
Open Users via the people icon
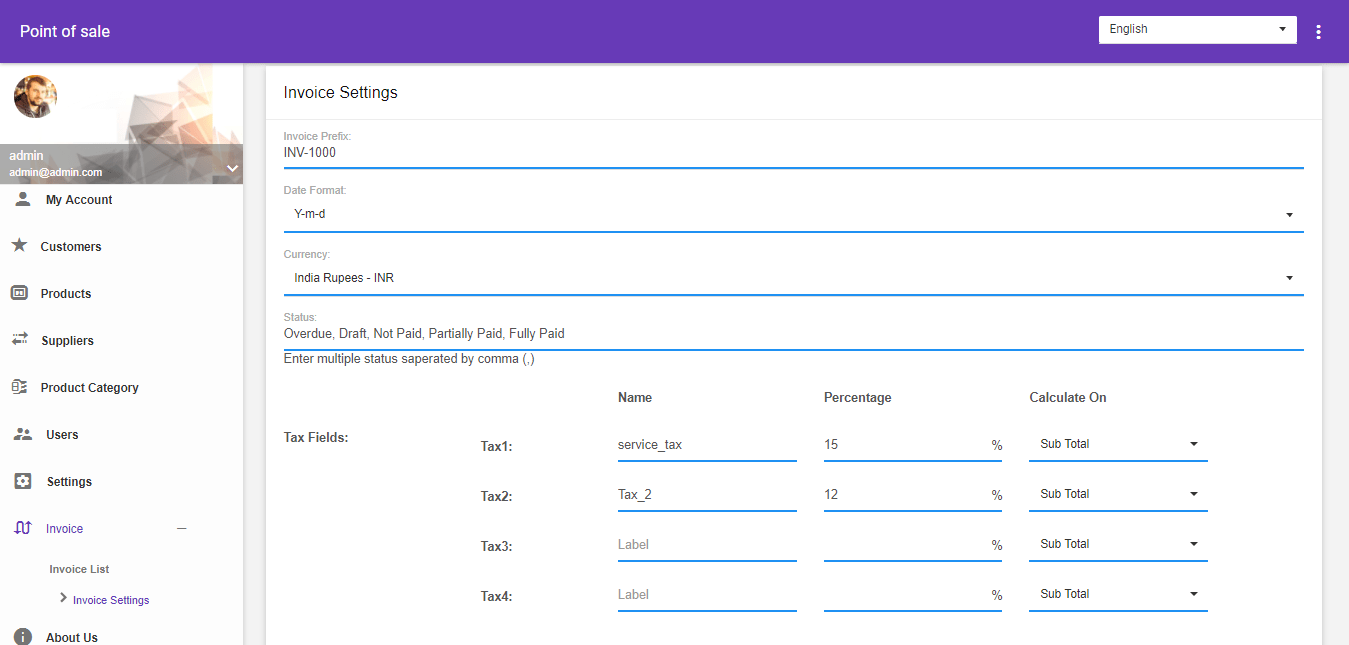22,434
